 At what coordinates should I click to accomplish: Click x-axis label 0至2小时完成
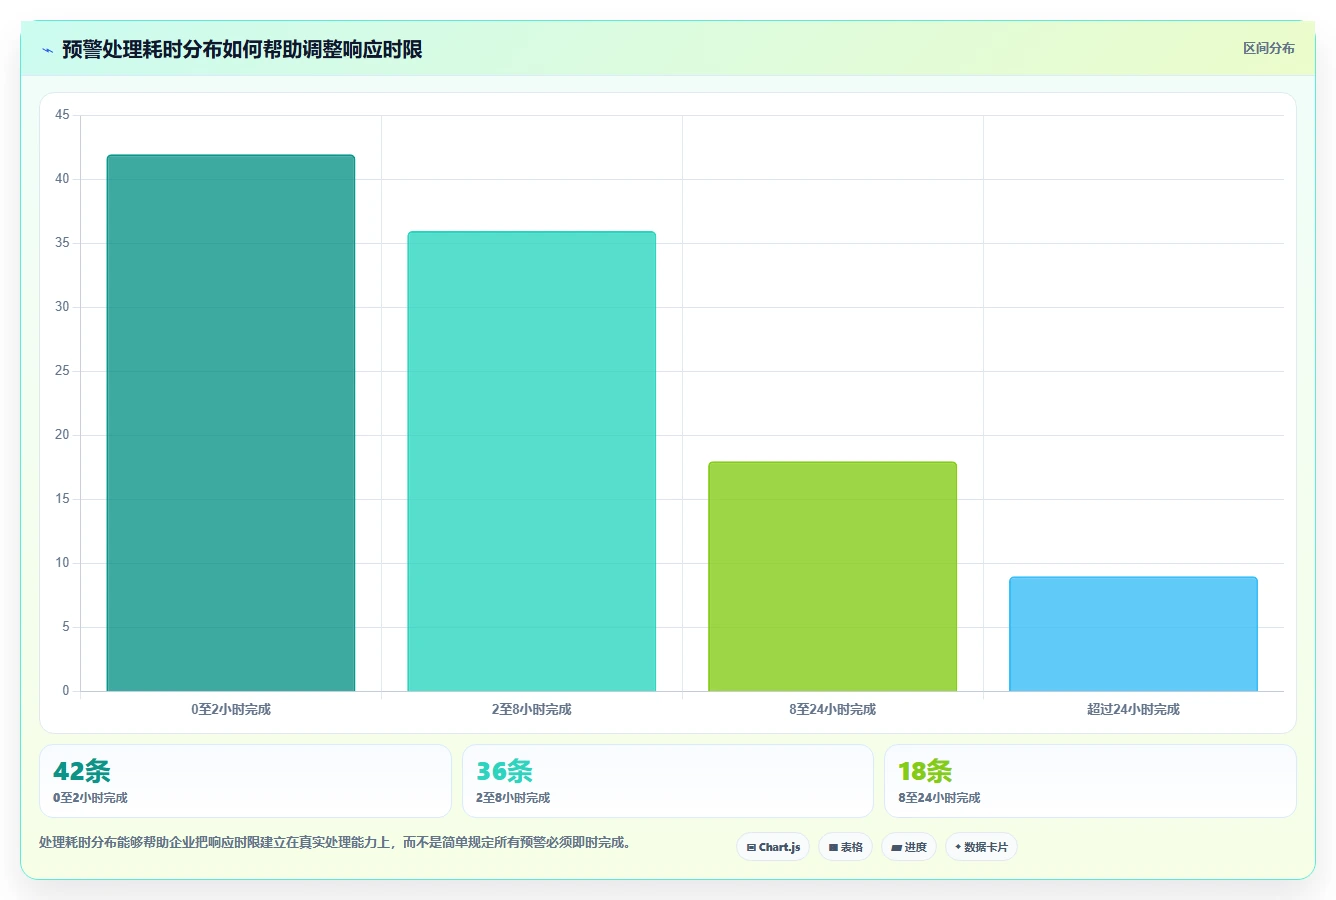click(x=231, y=709)
